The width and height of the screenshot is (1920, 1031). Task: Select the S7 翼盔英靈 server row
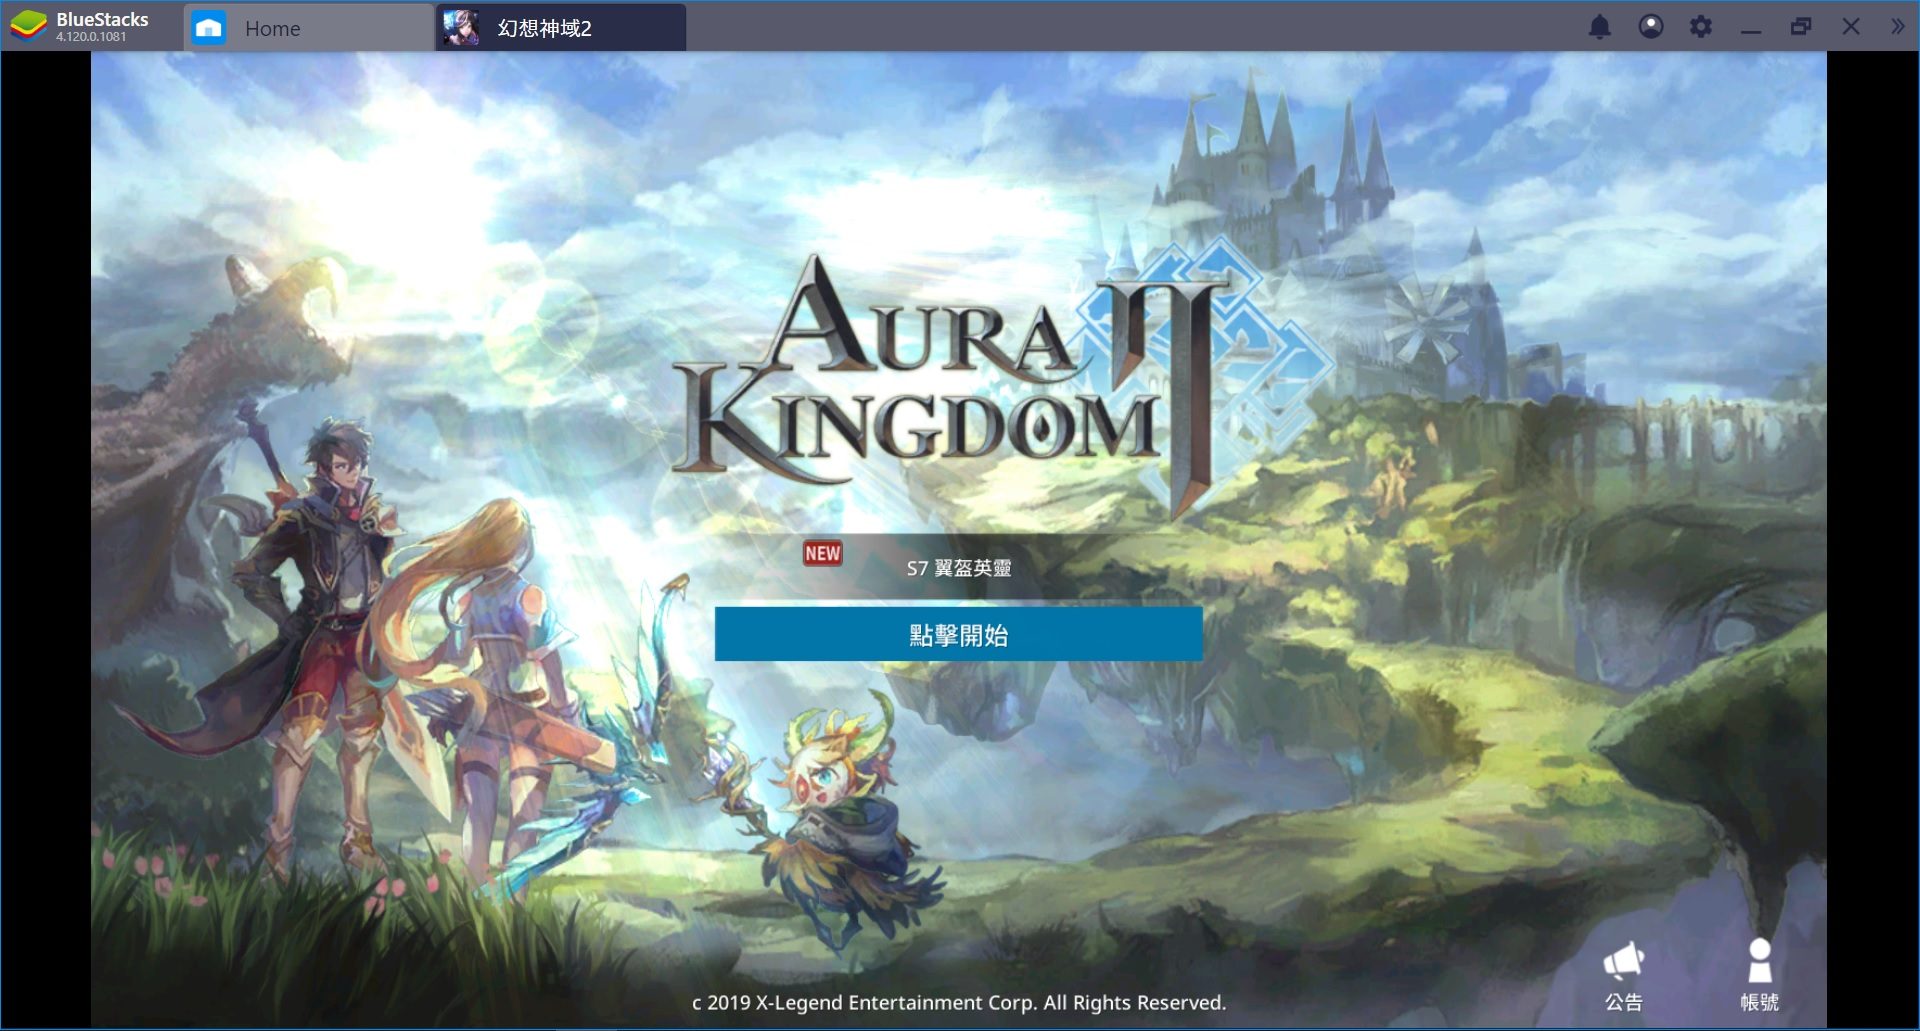(x=958, y=567)
